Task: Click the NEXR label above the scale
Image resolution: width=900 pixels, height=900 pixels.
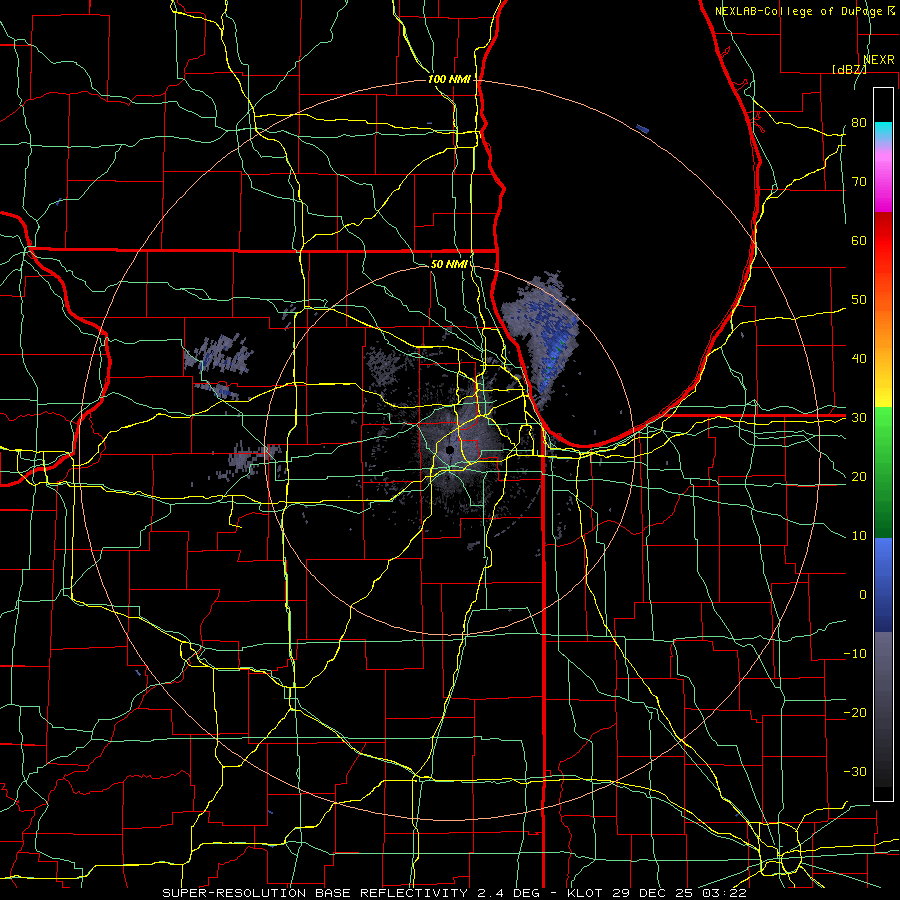Action: (x=879, y=60)
